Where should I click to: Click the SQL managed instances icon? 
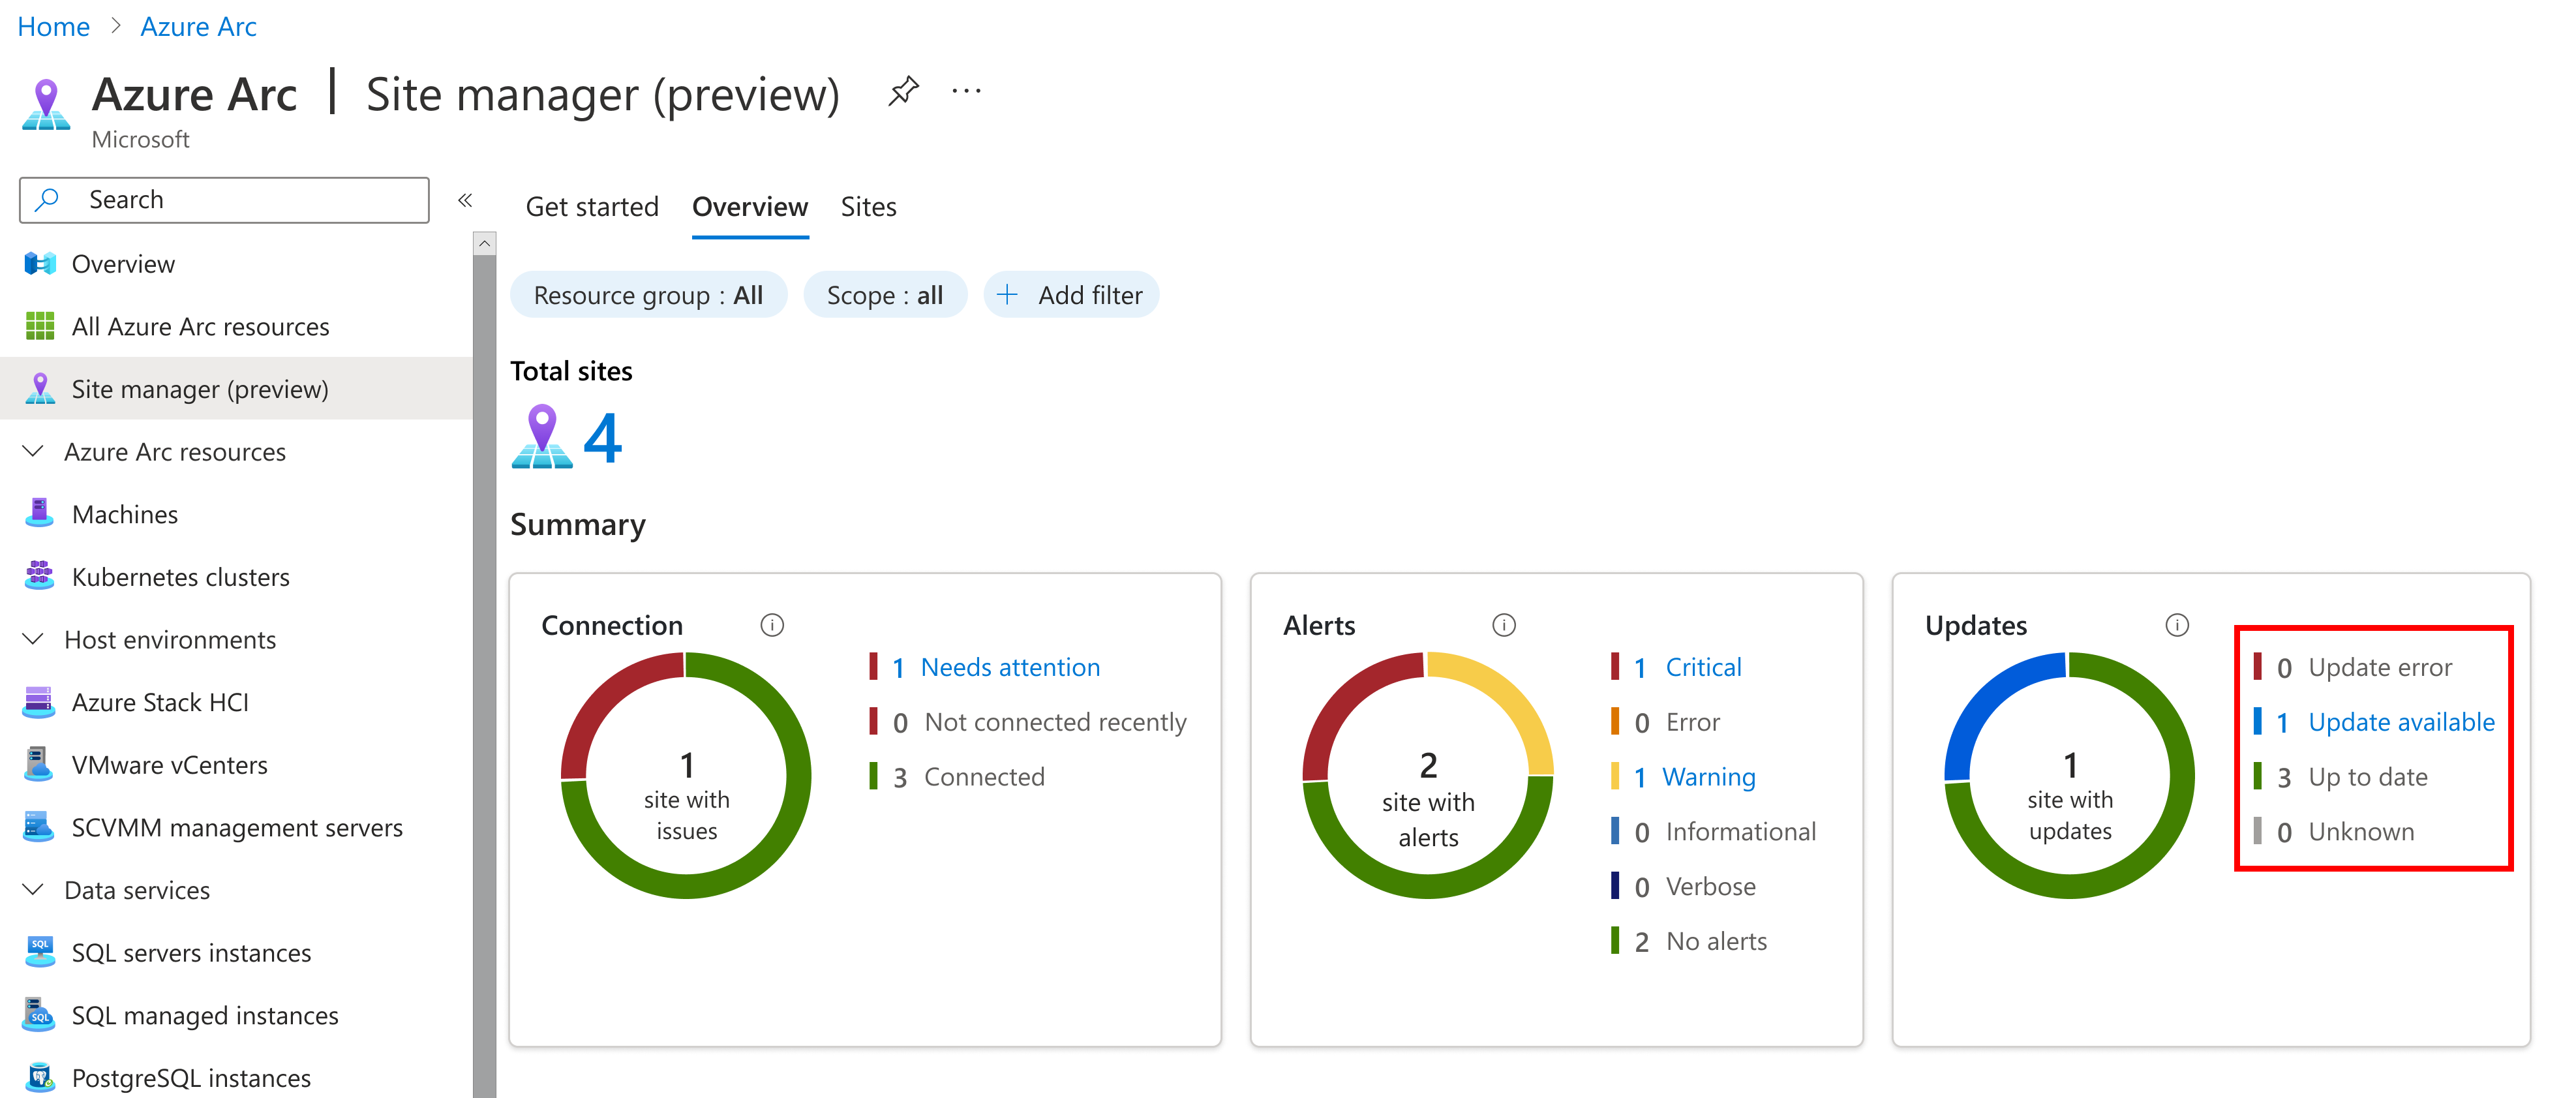point(39,1015)
